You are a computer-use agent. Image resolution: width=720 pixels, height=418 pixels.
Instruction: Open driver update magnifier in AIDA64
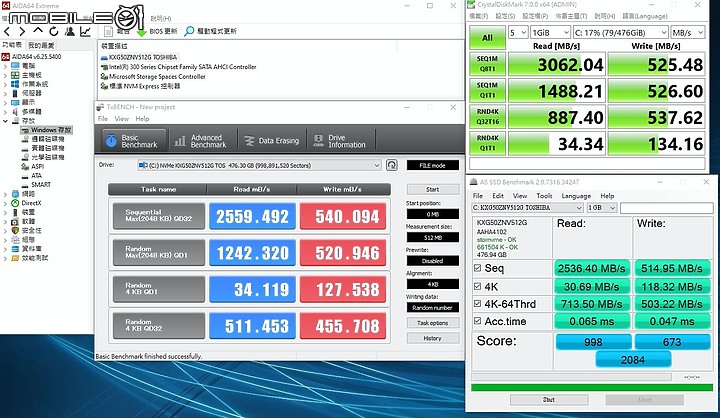pos(189,31)
